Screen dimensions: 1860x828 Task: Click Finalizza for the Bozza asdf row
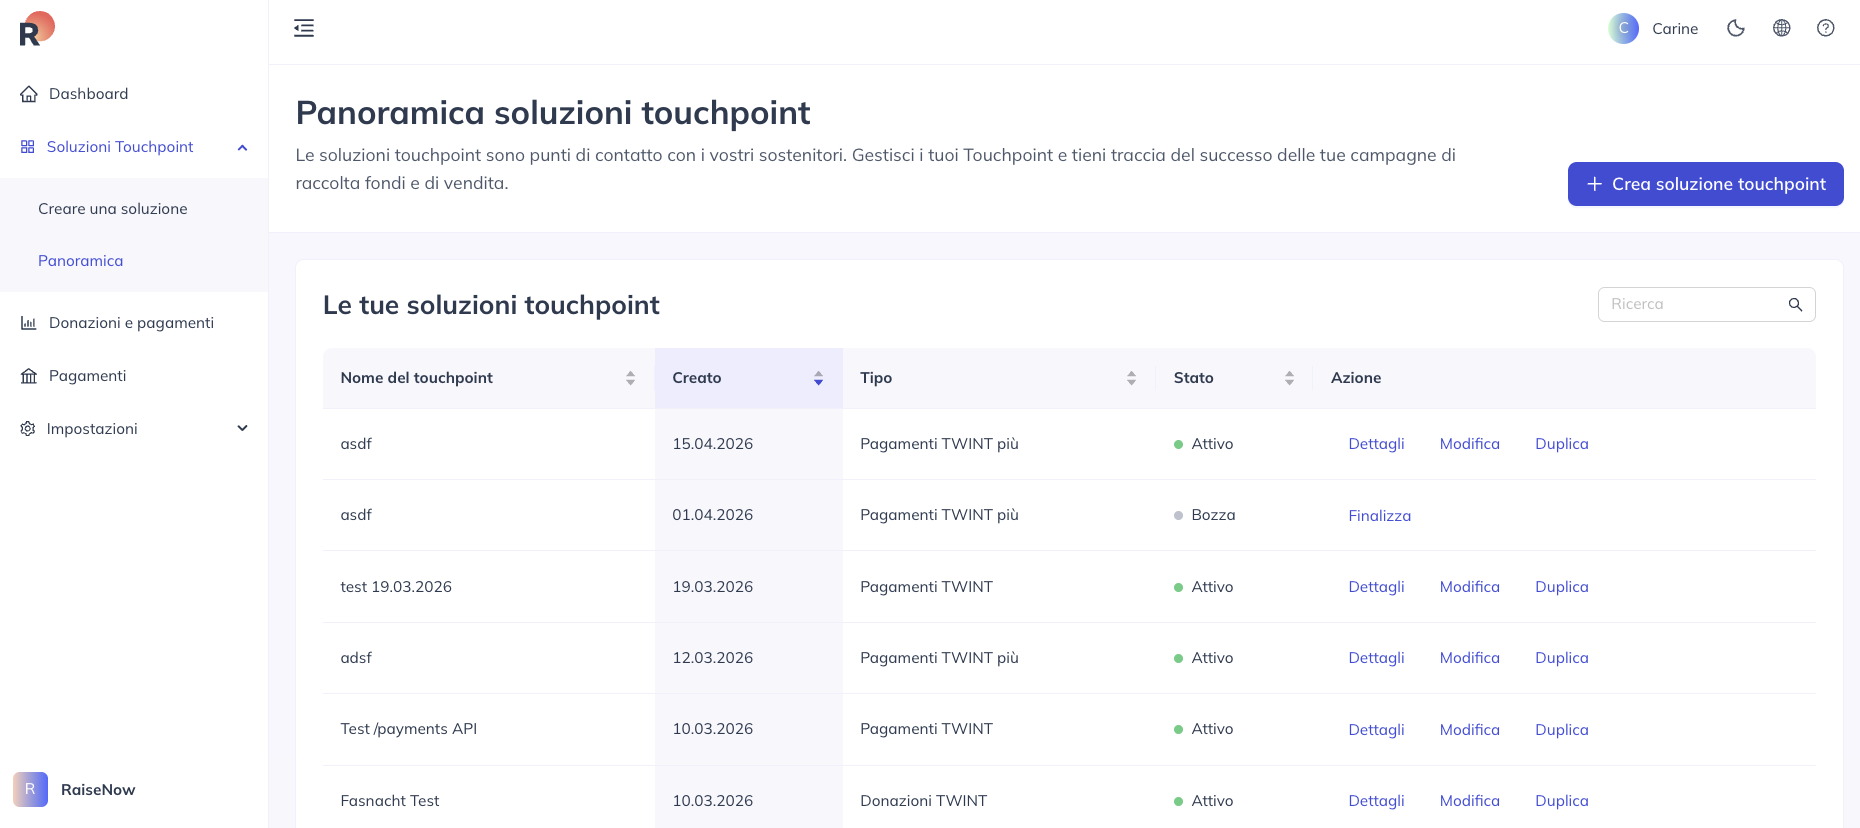tap(1379, 516)
